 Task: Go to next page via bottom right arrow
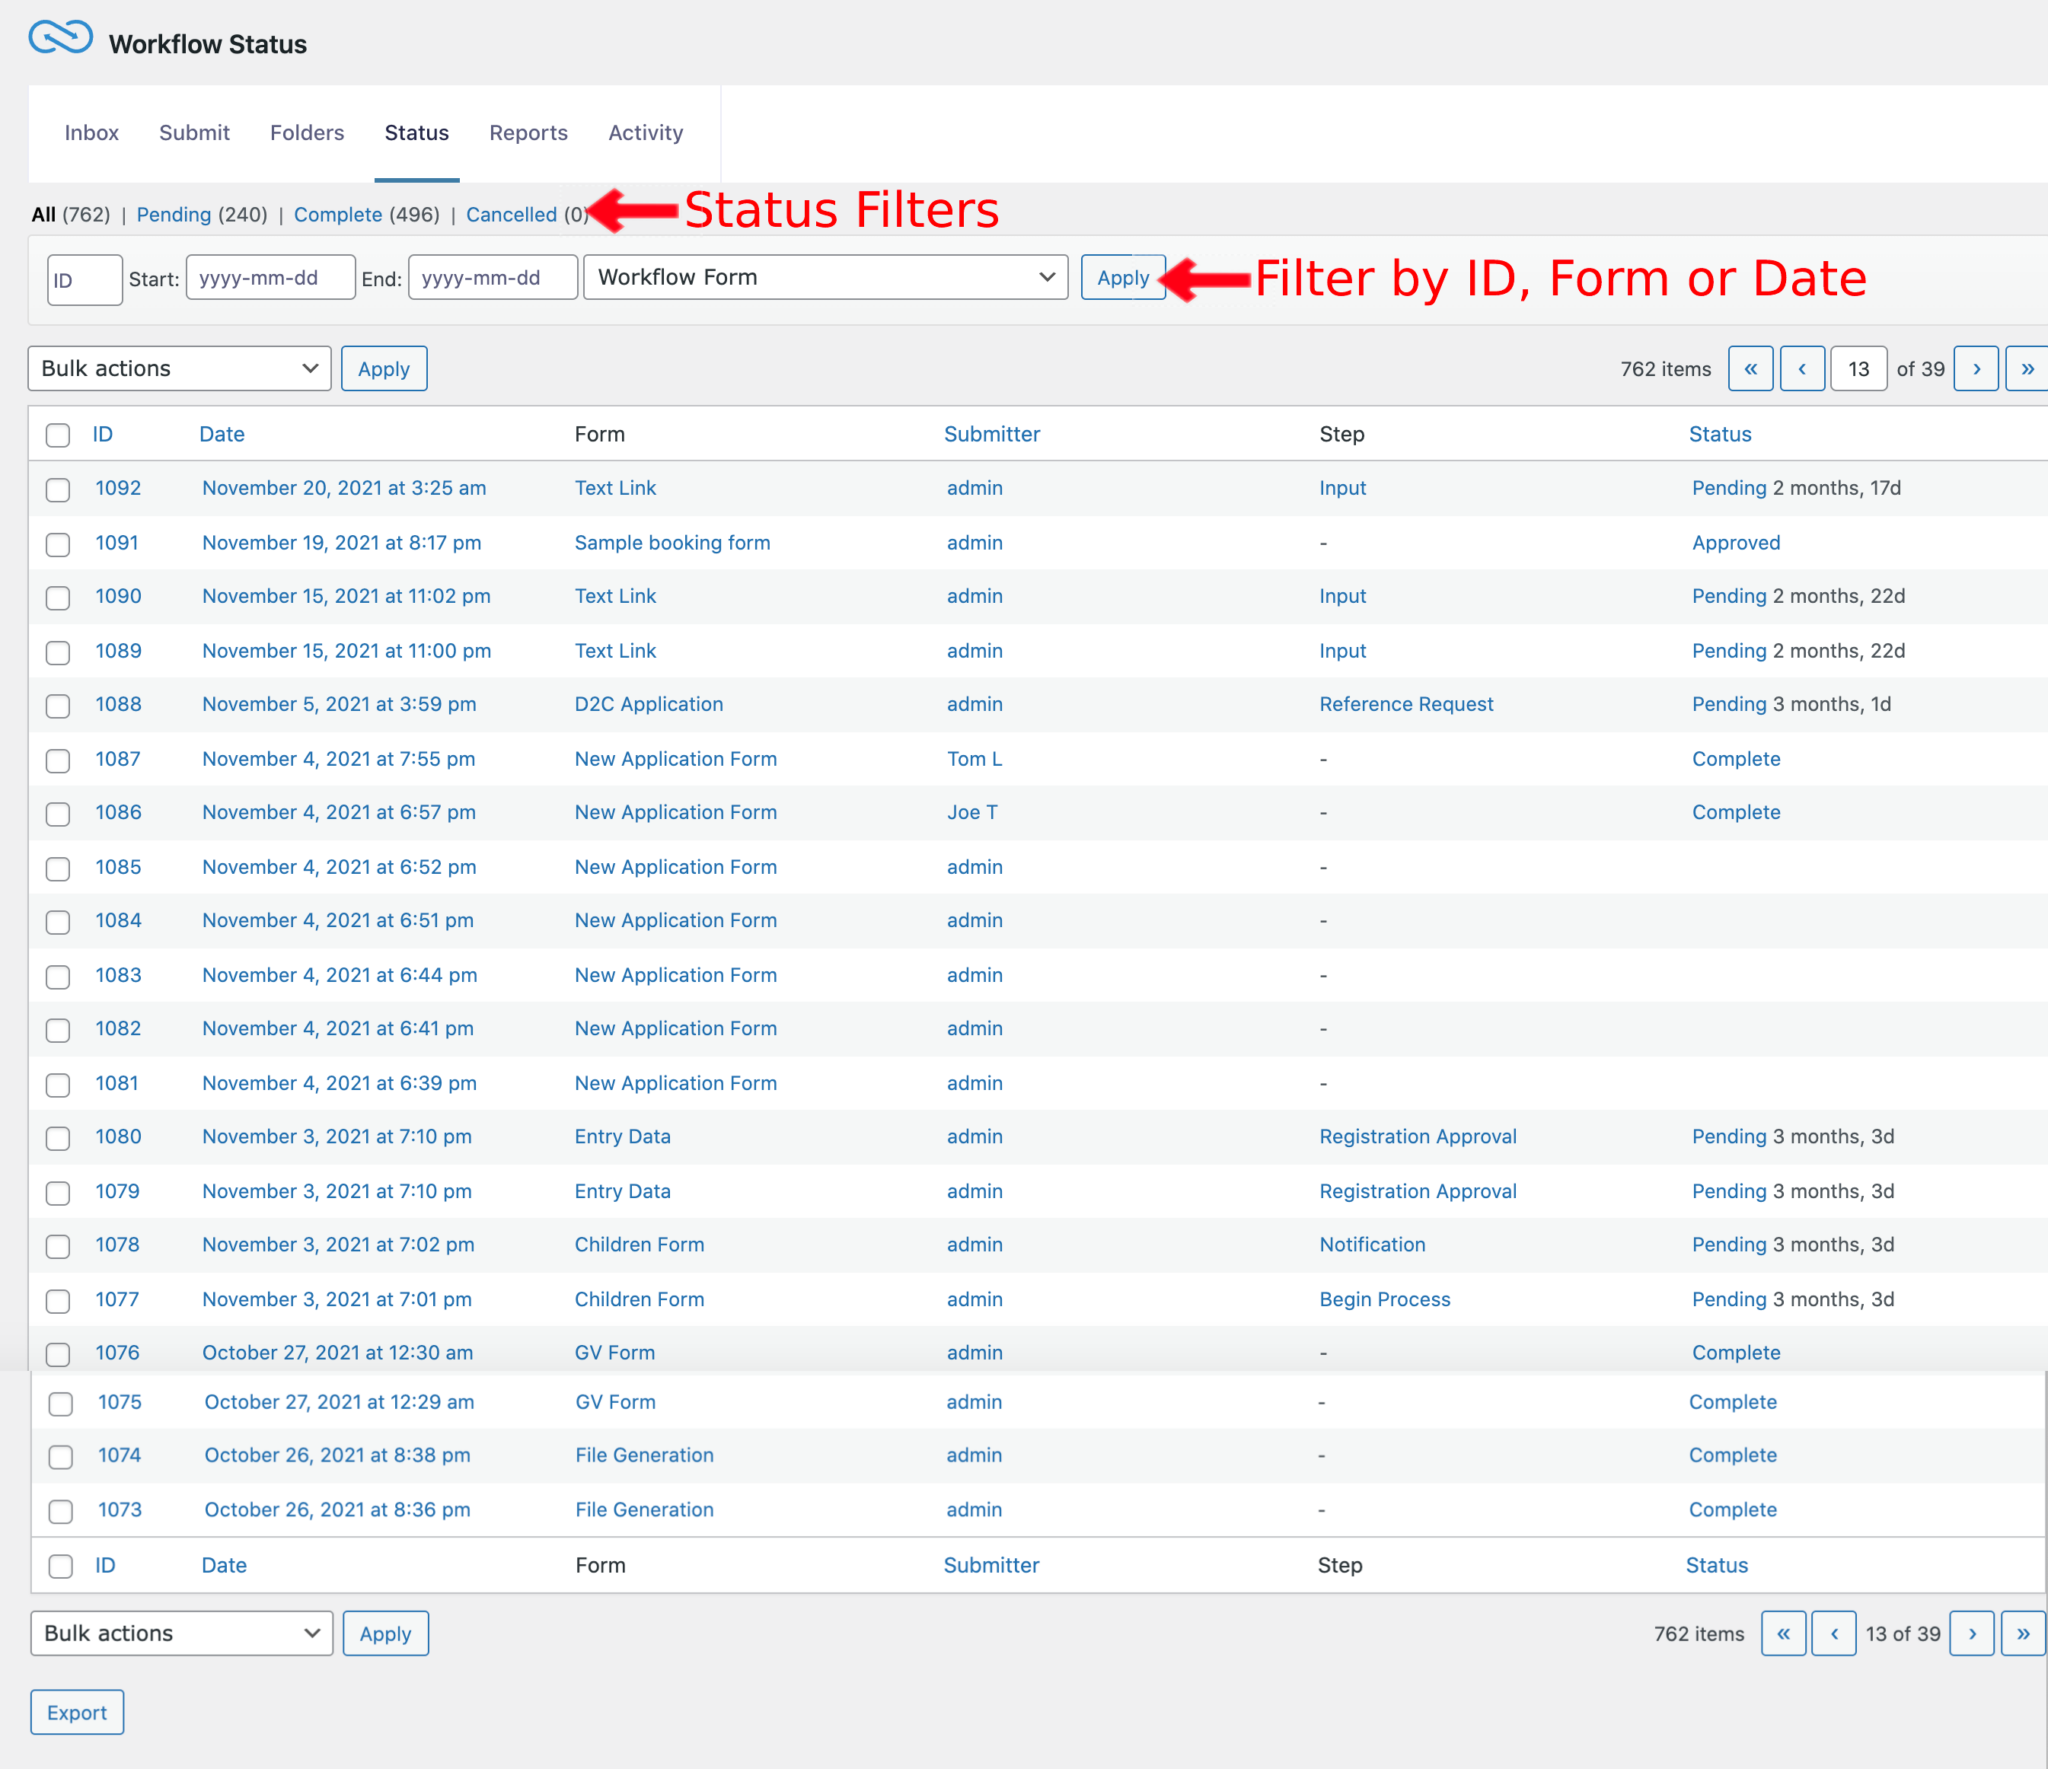click(x=1971, y=1633)
